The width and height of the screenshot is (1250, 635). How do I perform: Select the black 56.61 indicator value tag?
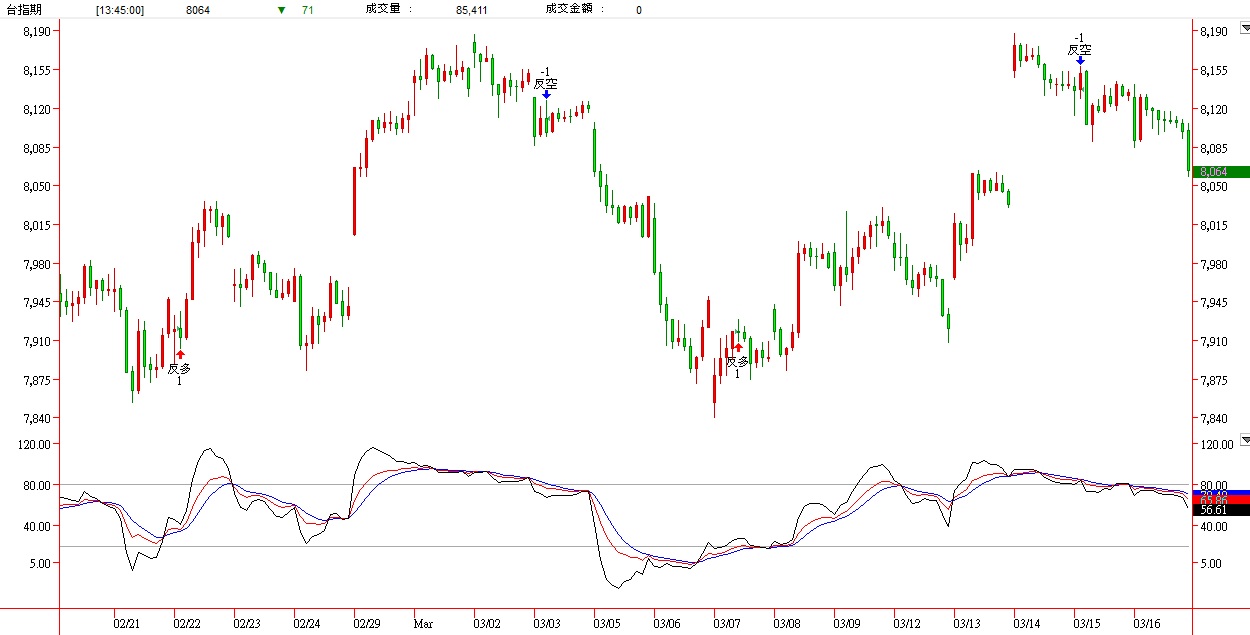pos(1220,510)
